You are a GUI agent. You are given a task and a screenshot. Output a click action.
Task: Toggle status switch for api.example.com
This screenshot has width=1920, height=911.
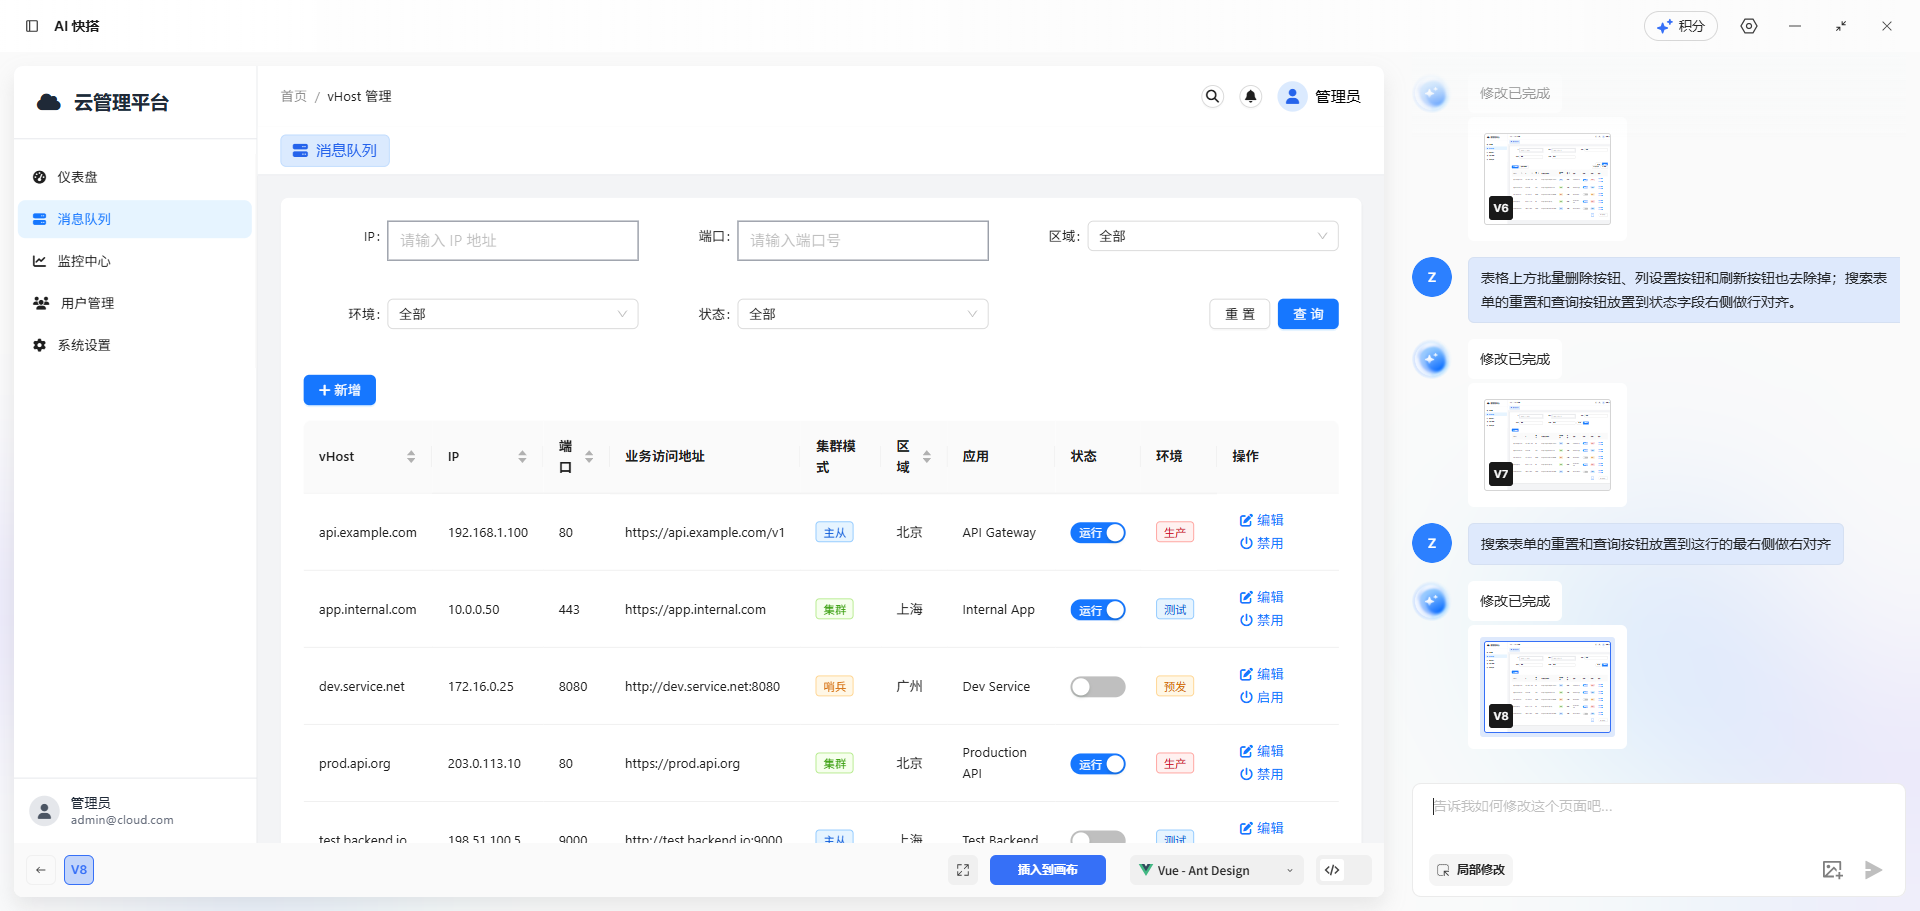click(1097, 533)
